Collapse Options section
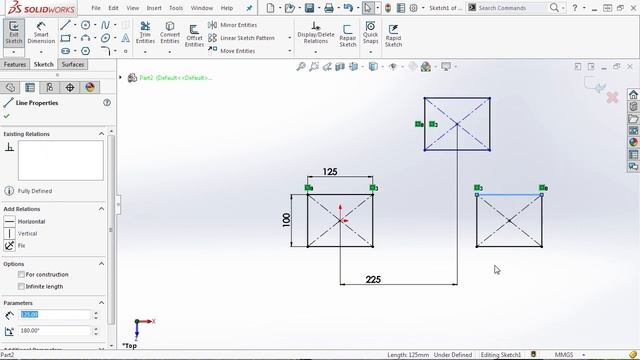This screenshot has height=360, width=640. pyautogui.click(x=101, y=264)
